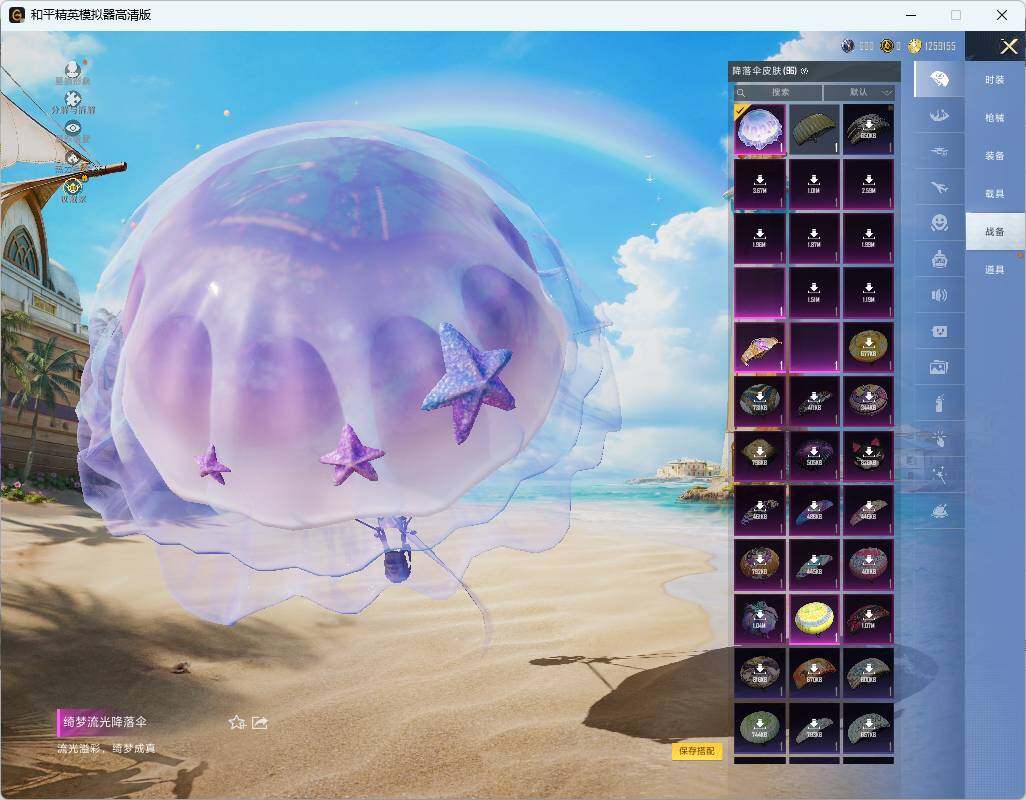Image resolution: width=1026 pixels, height=800 pixels.
Task: Switch to the 枪械 tab
Action: pyautogui.click(x=995, y=118)
